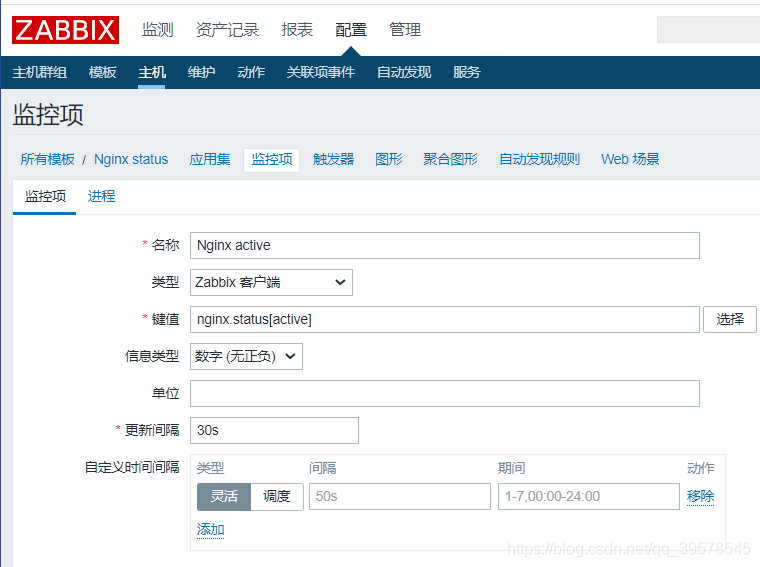Open the 自动发现规则 link
The width and height of the screenshot is (760, 567).
[x=539, y=159]
